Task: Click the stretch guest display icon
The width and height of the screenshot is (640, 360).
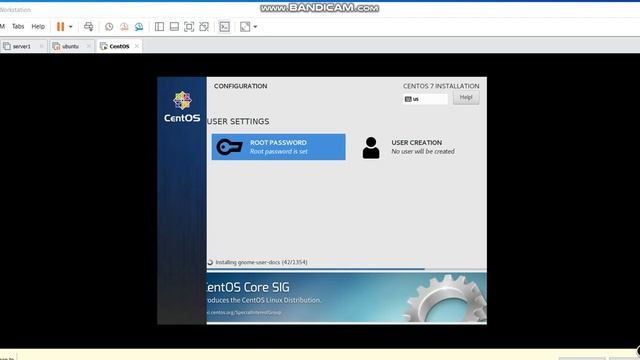Action: [245, 27]
